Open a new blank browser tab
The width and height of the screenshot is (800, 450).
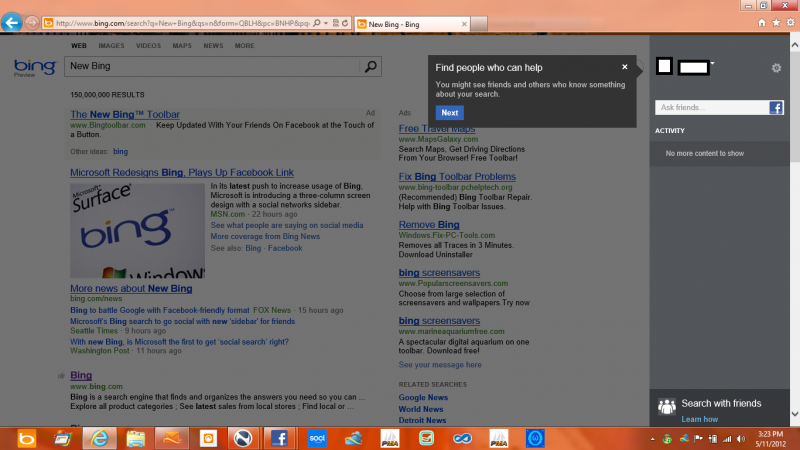coord(479,24)
